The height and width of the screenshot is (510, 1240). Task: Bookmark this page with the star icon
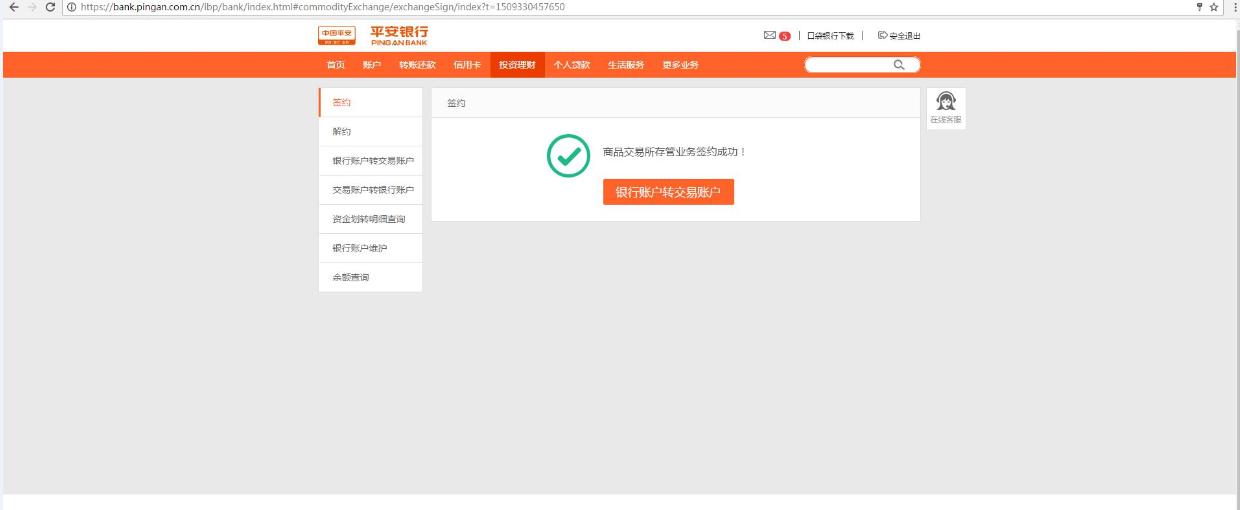click(x=1214, y=7)
